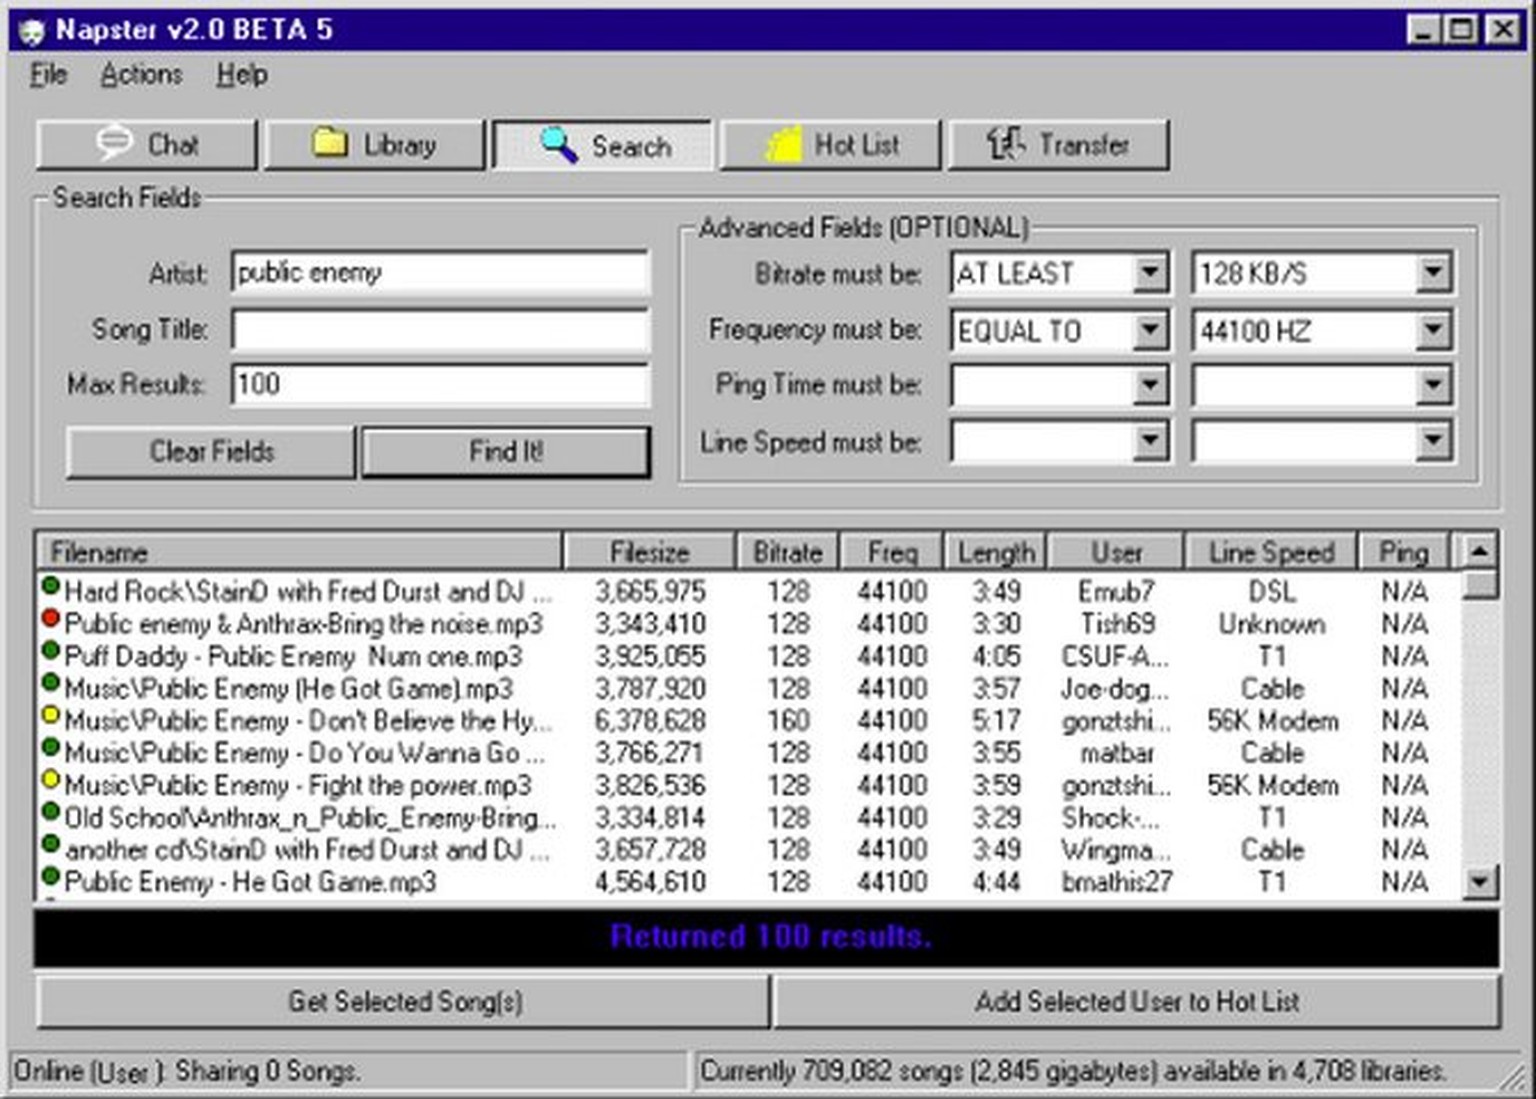Click the Clear Fields button
1536x1099 pixels.
[211, 452]
